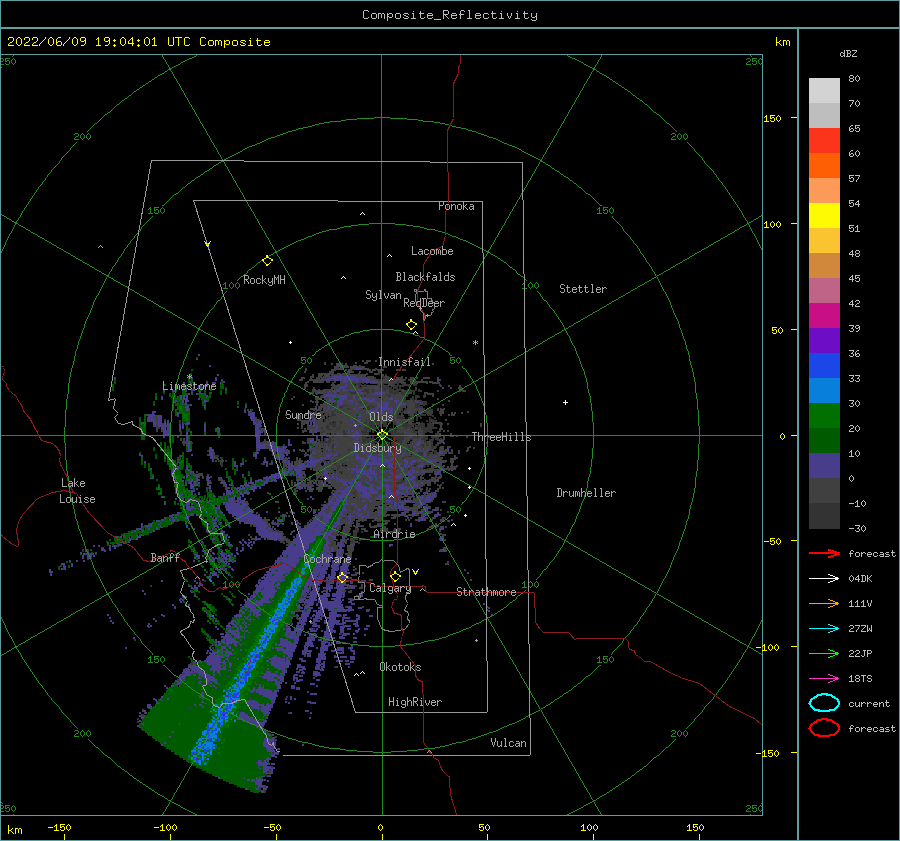This screenshot has height=841, width=900.
Task: Click the Lake Louise label
Action: pyautogui.click(x=77, y=491)
